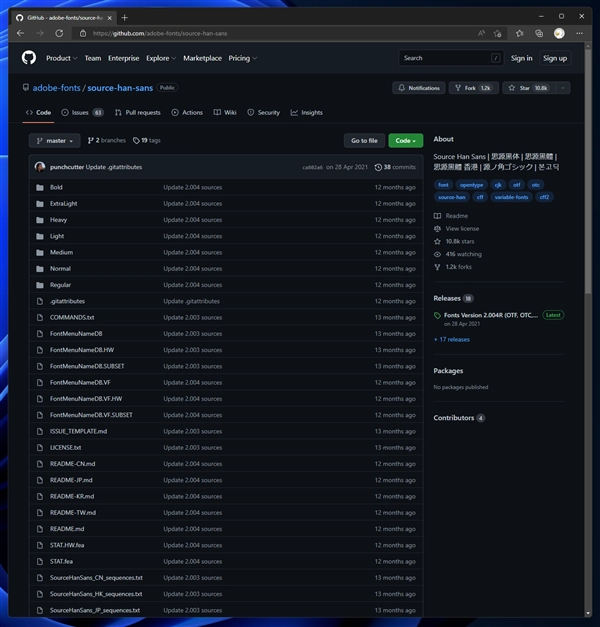Open browser Collections icon
The image size is (600, 627).
click(539, 34)
